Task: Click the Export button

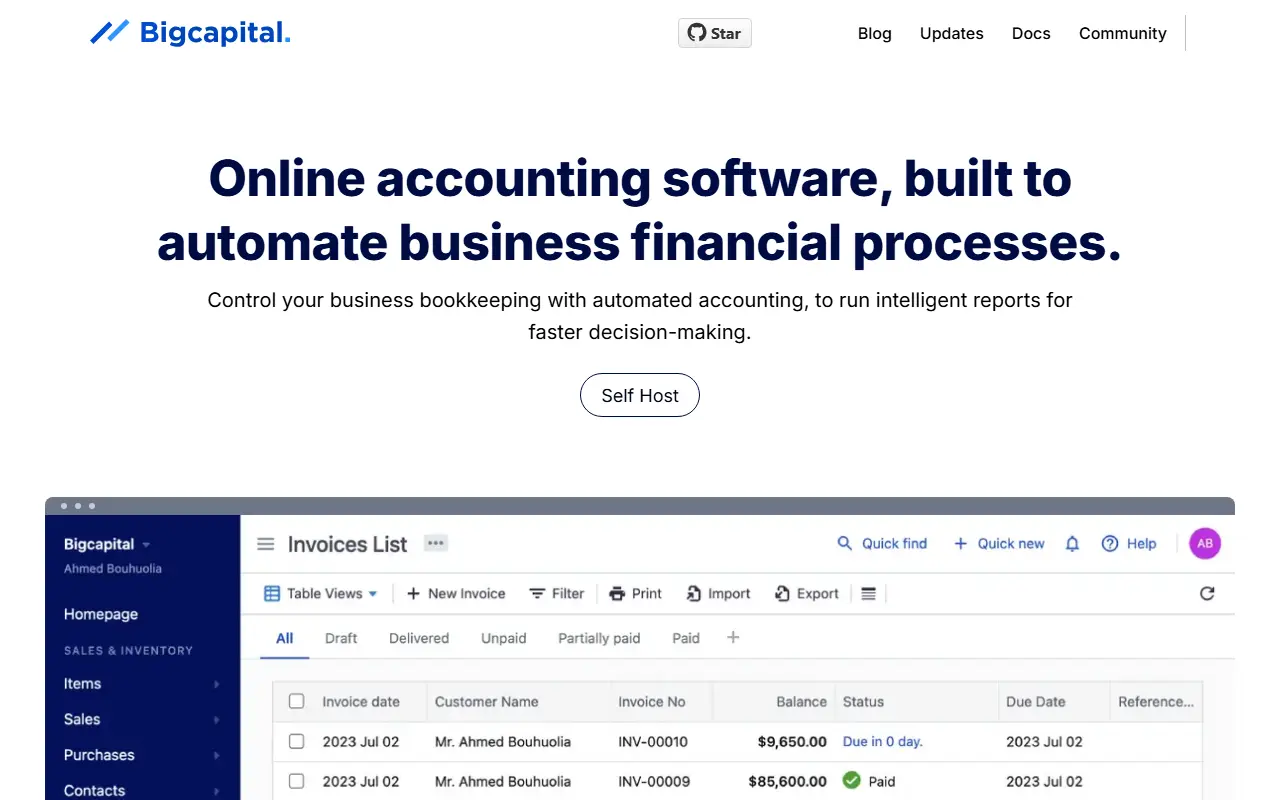Action: pos(806,593)
